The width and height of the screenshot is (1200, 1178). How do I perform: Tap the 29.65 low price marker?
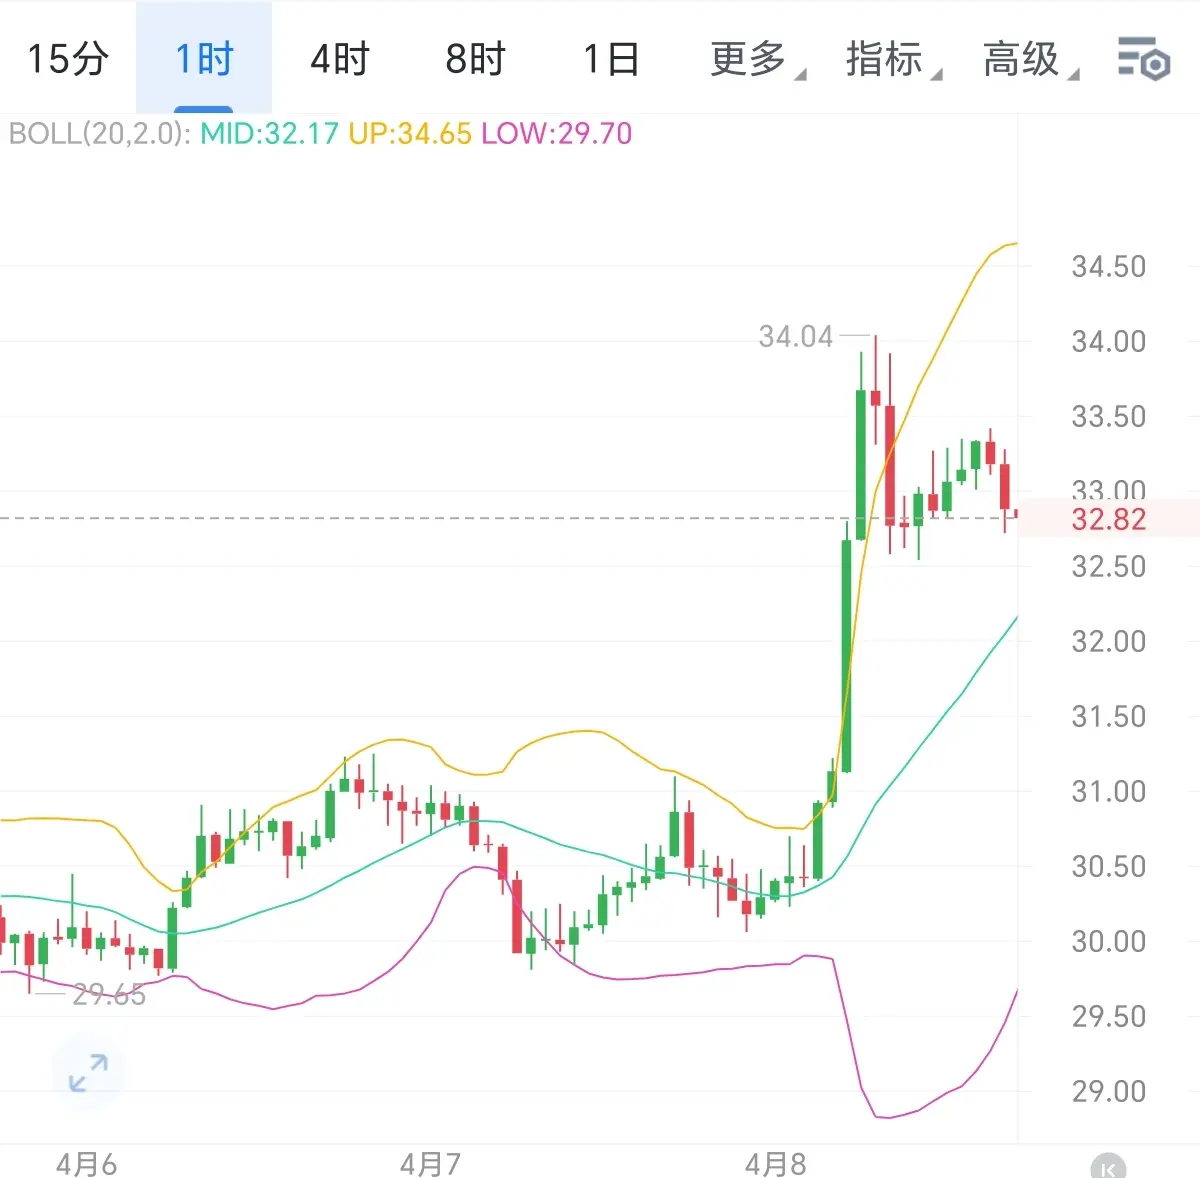point(109,994)
